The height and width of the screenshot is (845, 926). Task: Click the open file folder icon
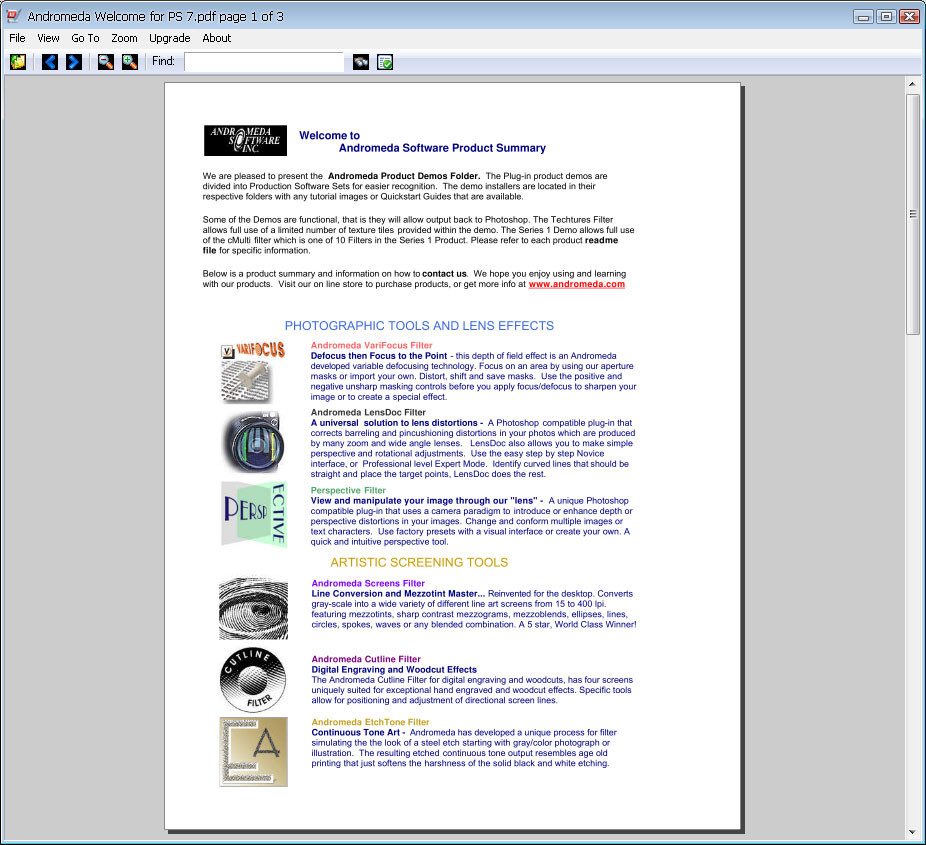[18, 61]
